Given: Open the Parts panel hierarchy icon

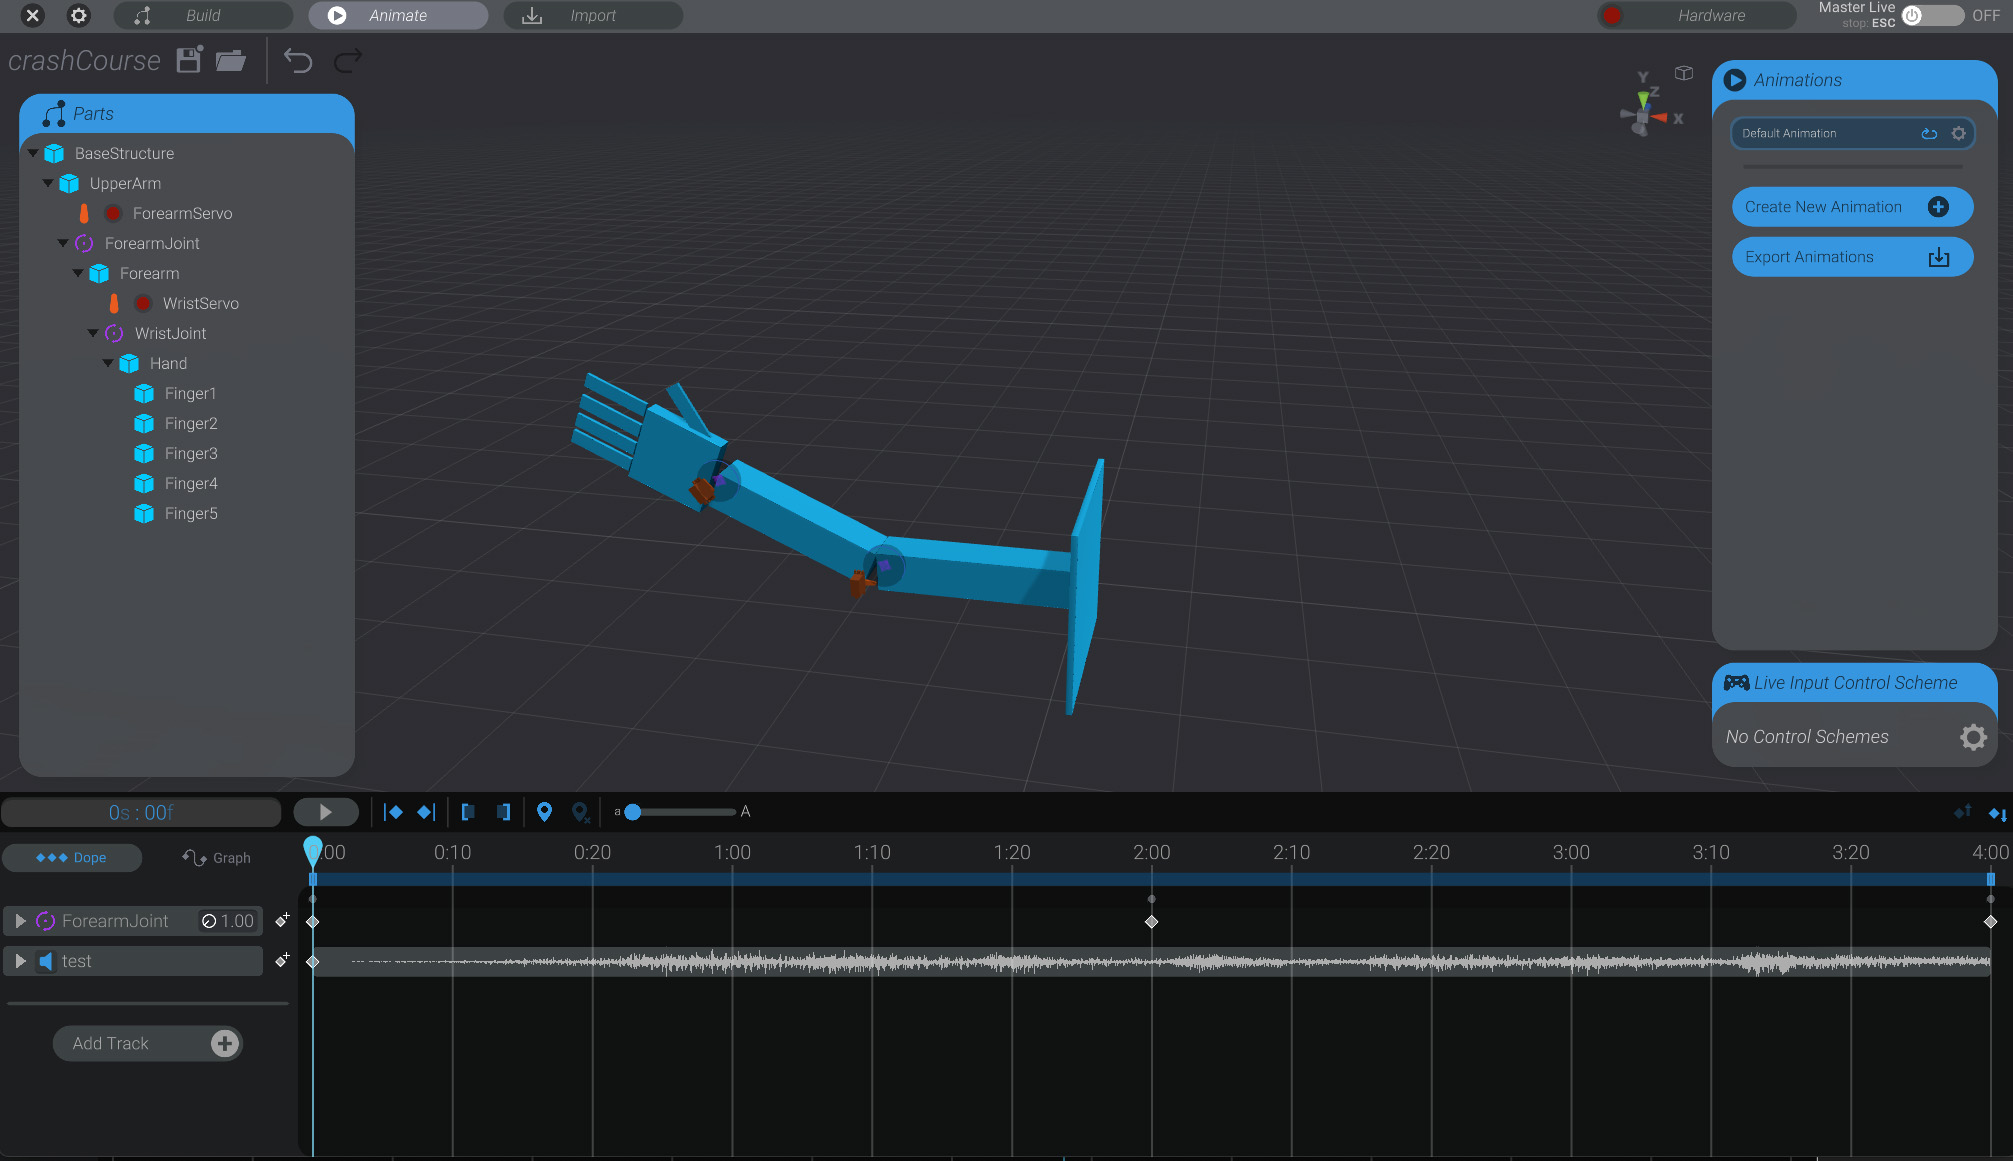Looking at the screenshot, I should (x=52, y=113).
